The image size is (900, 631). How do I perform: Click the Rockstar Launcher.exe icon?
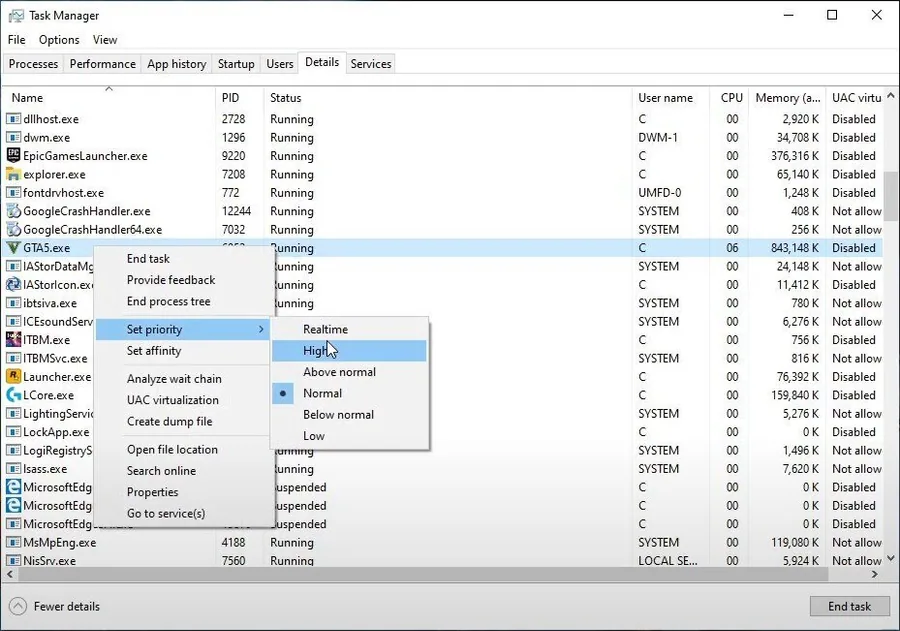click(x=13, y=376)
